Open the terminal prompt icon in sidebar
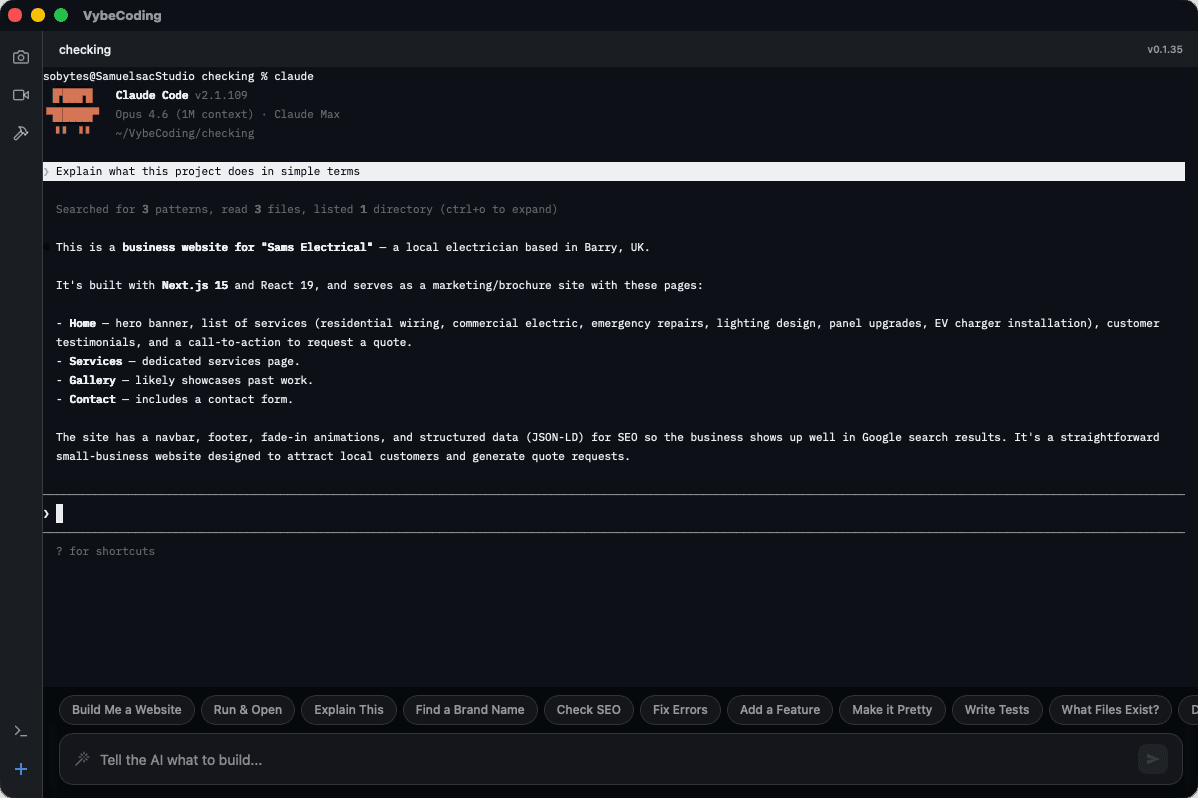Image resolution: width=1198 pixels, height=798 pixels. pos(21,732)
